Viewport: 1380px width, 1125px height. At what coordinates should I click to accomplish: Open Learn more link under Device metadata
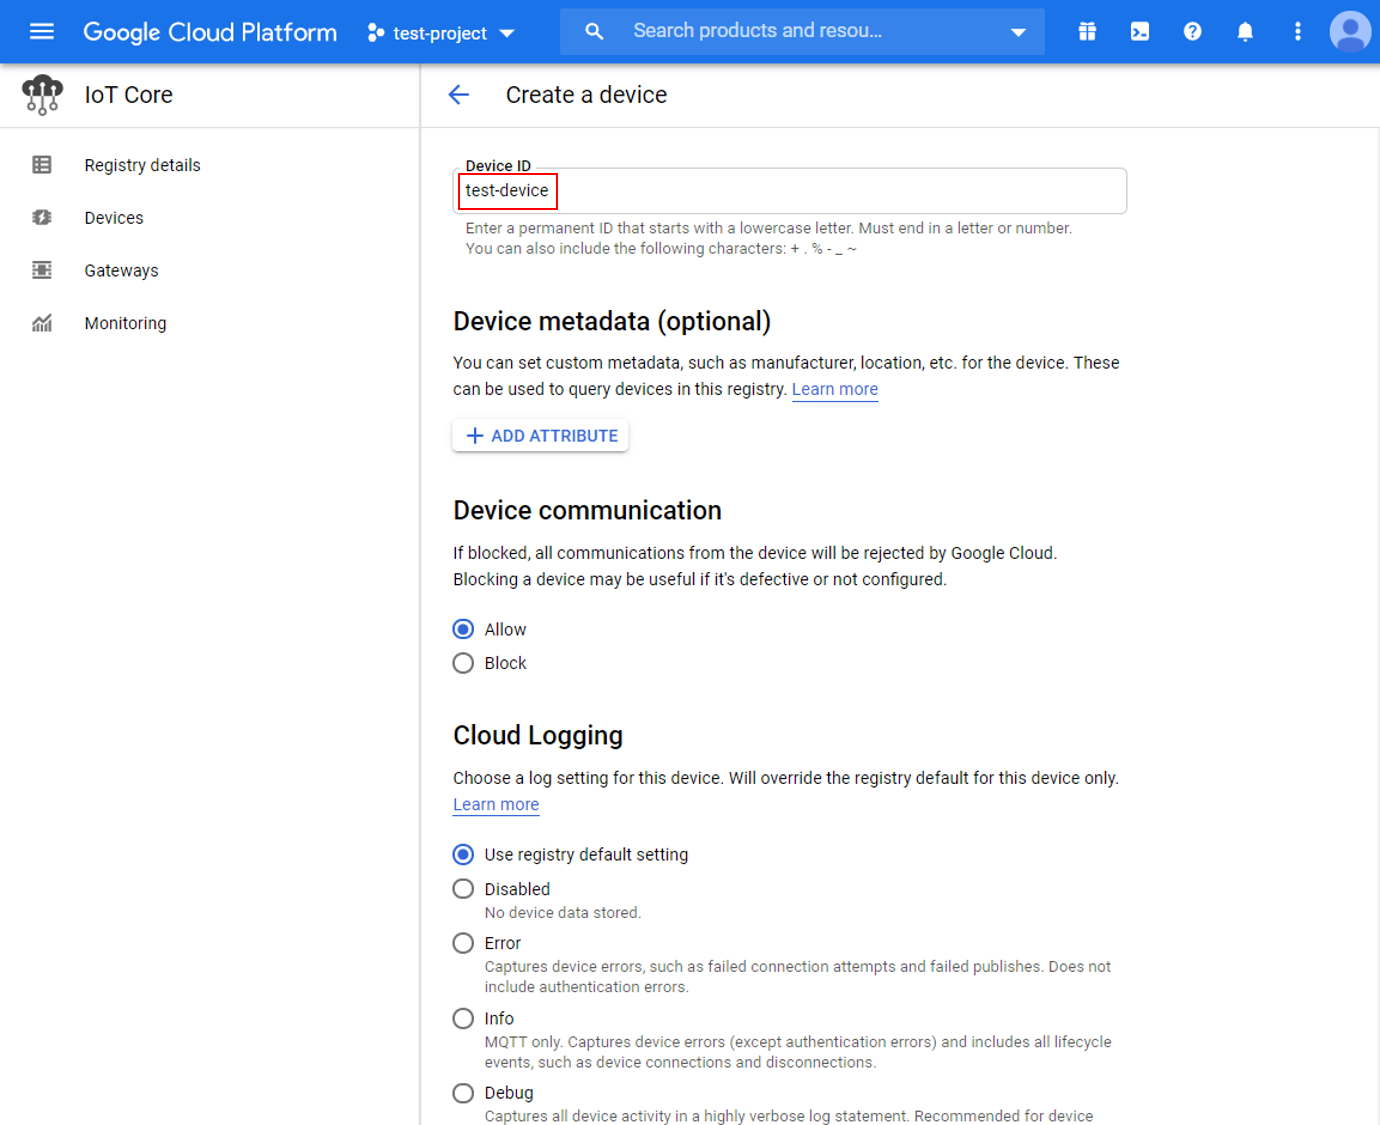(835, 389)
